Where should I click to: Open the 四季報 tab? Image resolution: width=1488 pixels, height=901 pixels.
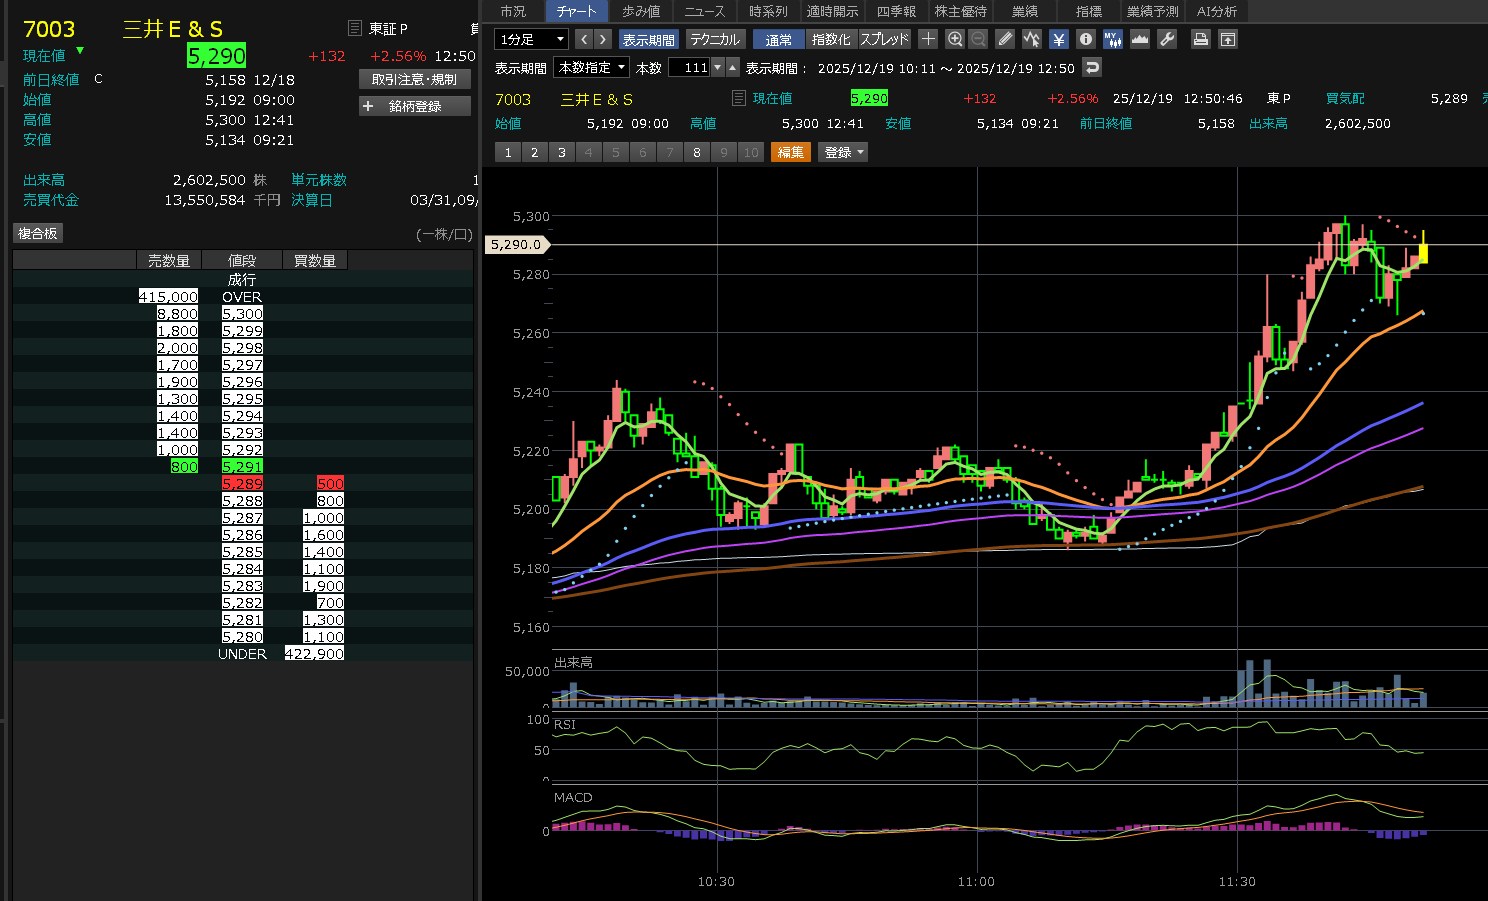click(x=896, y=11)
